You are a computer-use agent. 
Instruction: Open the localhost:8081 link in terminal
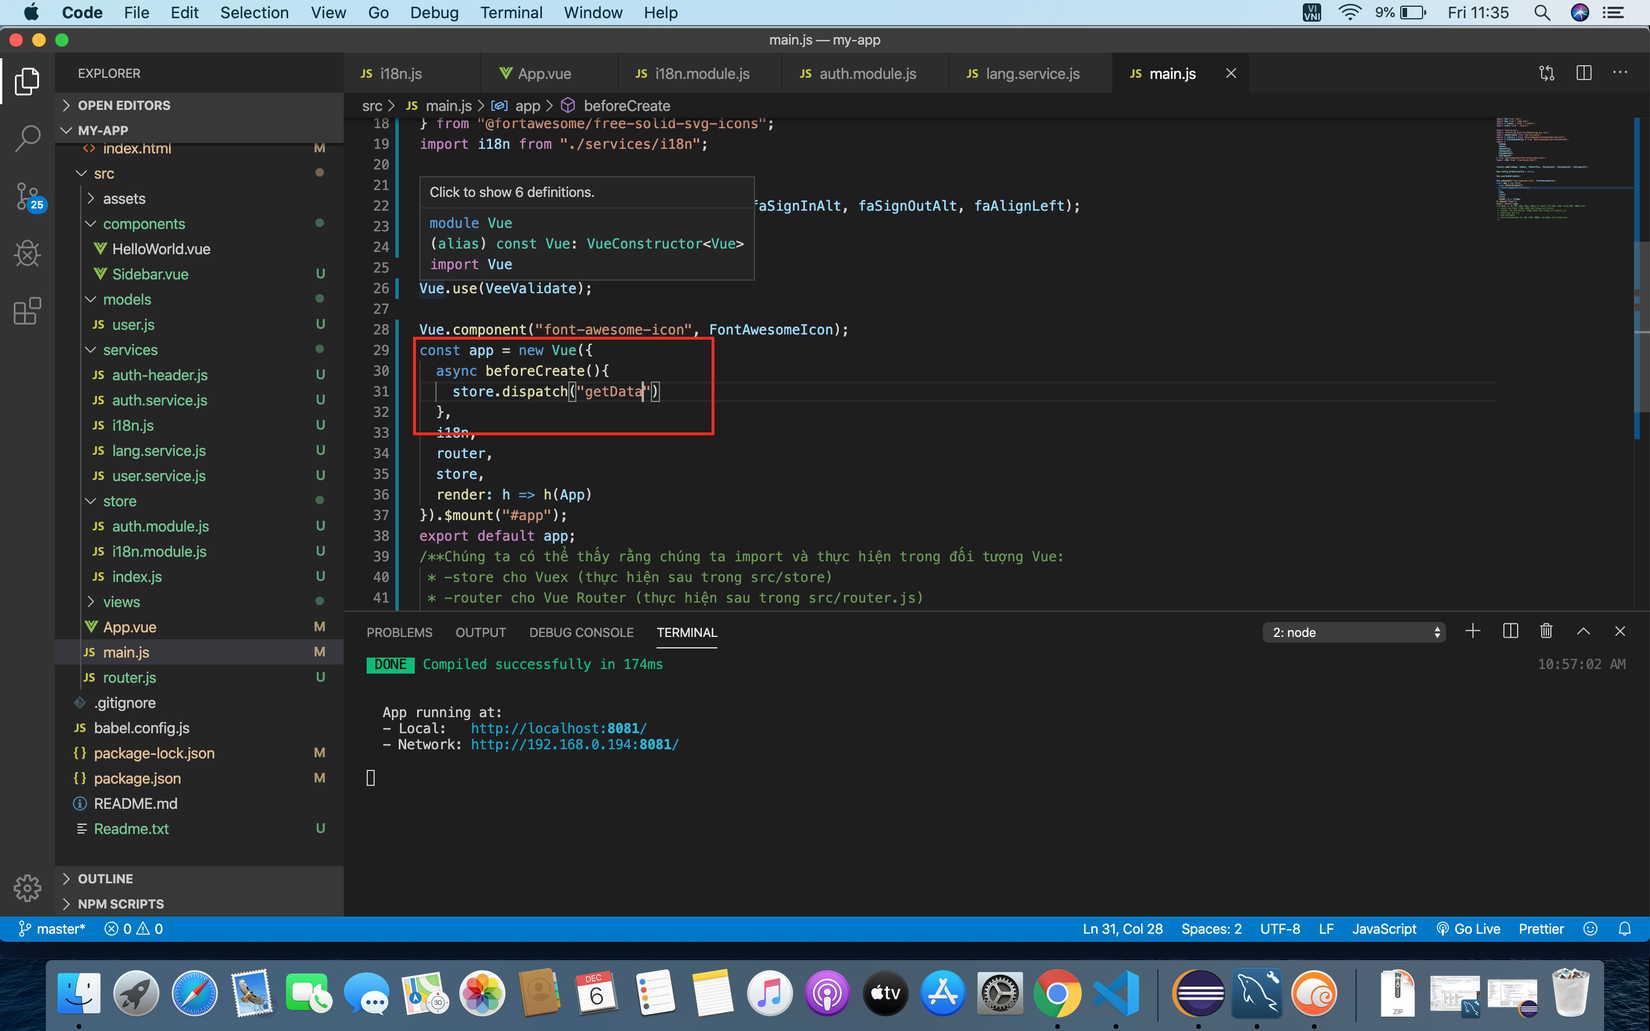(558, 728)
